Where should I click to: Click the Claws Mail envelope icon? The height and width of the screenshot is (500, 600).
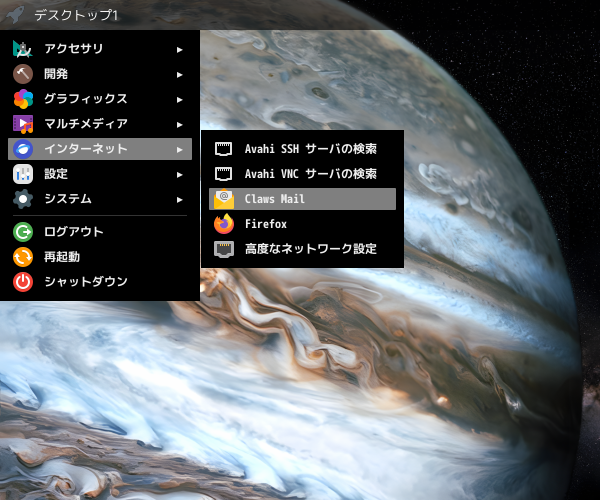coord(224,199)
